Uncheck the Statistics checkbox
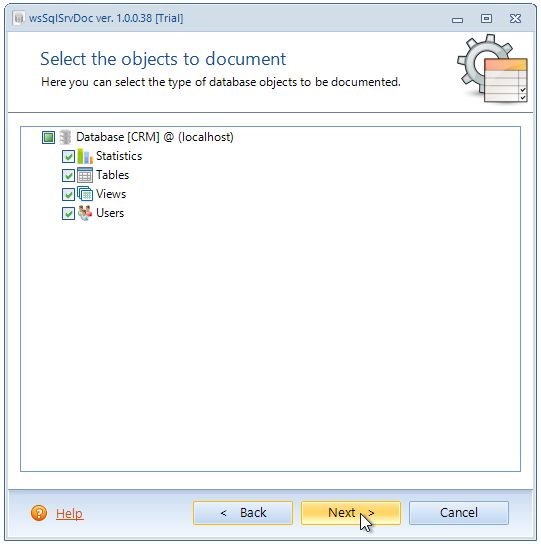Image resolution: width=541 pixels, height=546 pixels. click(x=68, y=156)
